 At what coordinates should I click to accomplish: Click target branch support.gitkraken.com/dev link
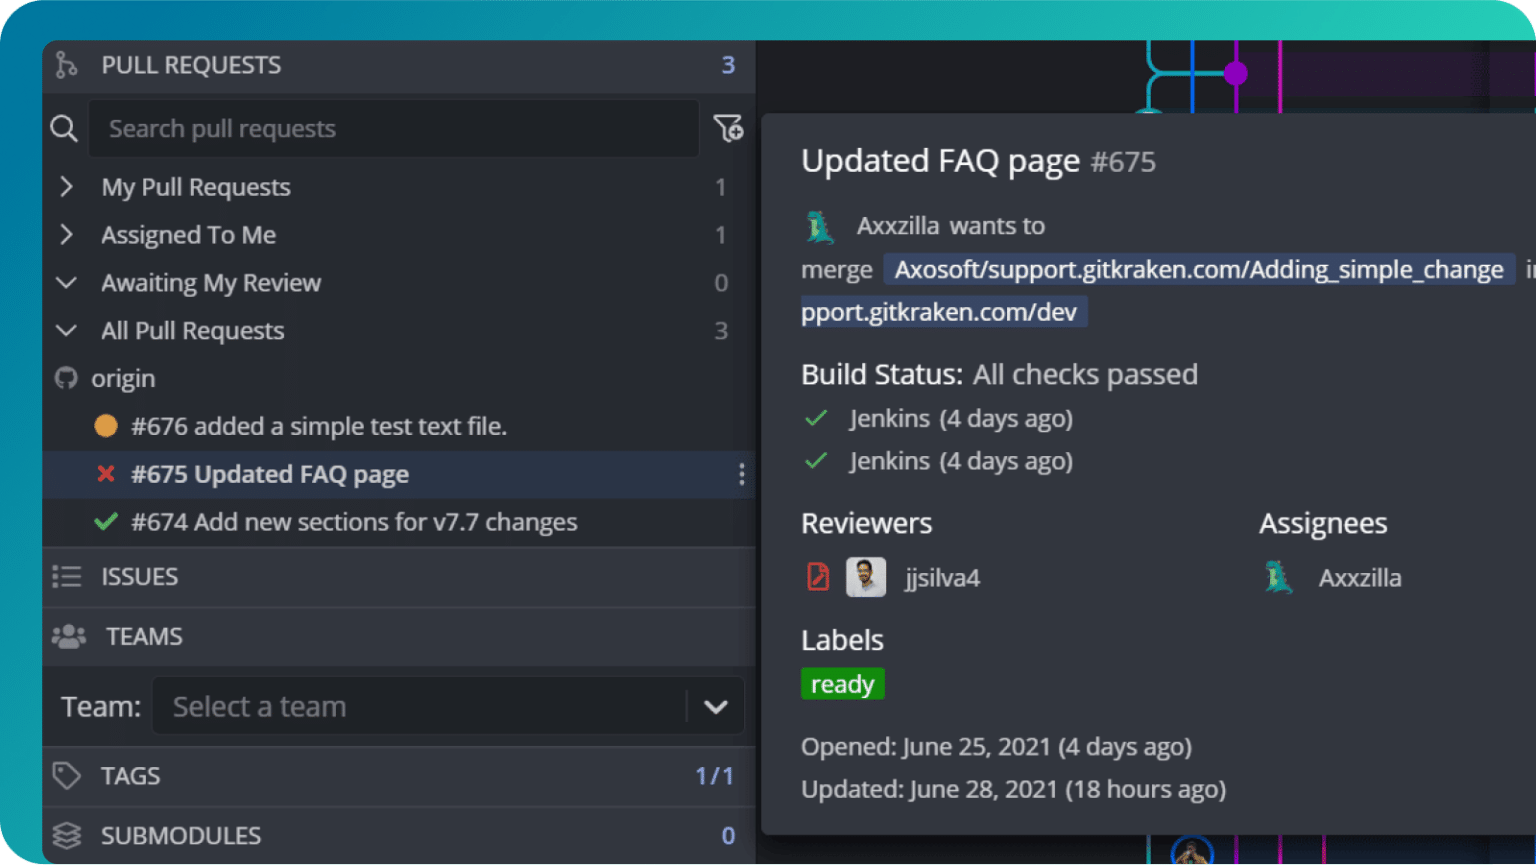[x=944, y=312]
